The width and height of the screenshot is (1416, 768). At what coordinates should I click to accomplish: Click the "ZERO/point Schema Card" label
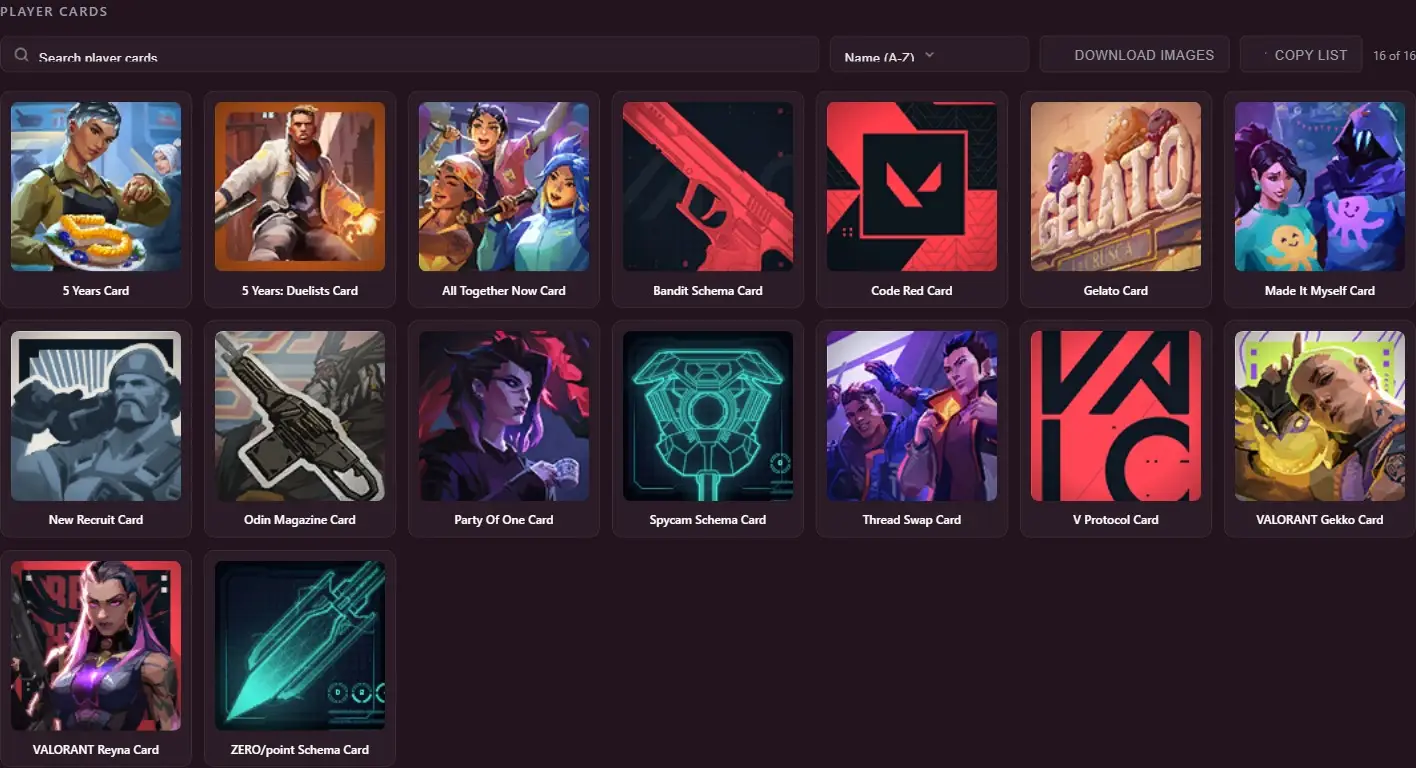(300, 750)
